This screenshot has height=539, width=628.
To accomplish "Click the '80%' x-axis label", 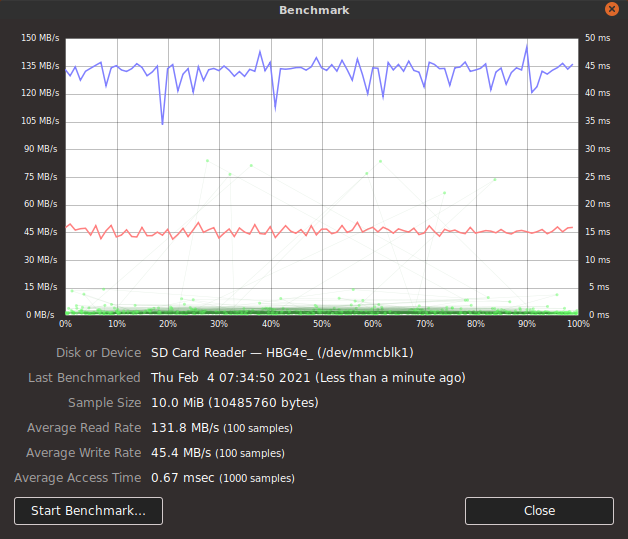I will coord(475,324).
